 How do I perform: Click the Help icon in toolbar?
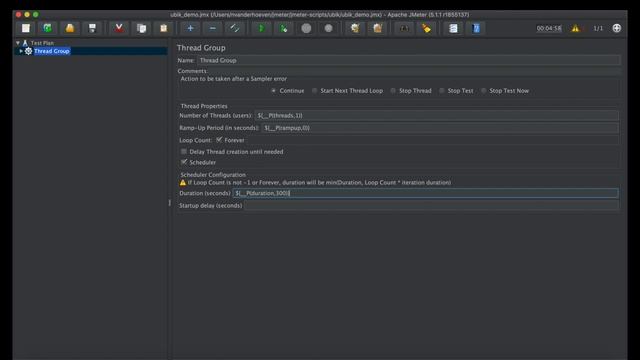[476, 28]
